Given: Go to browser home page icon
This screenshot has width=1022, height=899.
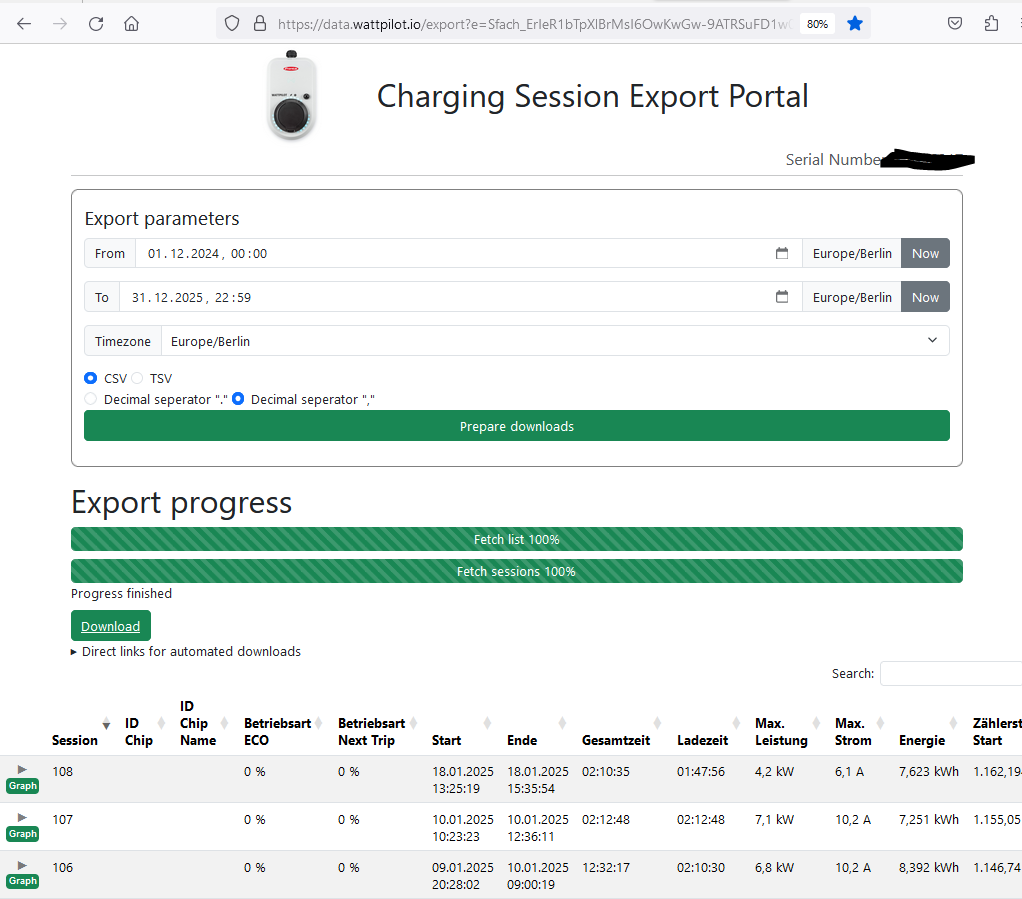Looking at the screenshot, I should 131,24.
